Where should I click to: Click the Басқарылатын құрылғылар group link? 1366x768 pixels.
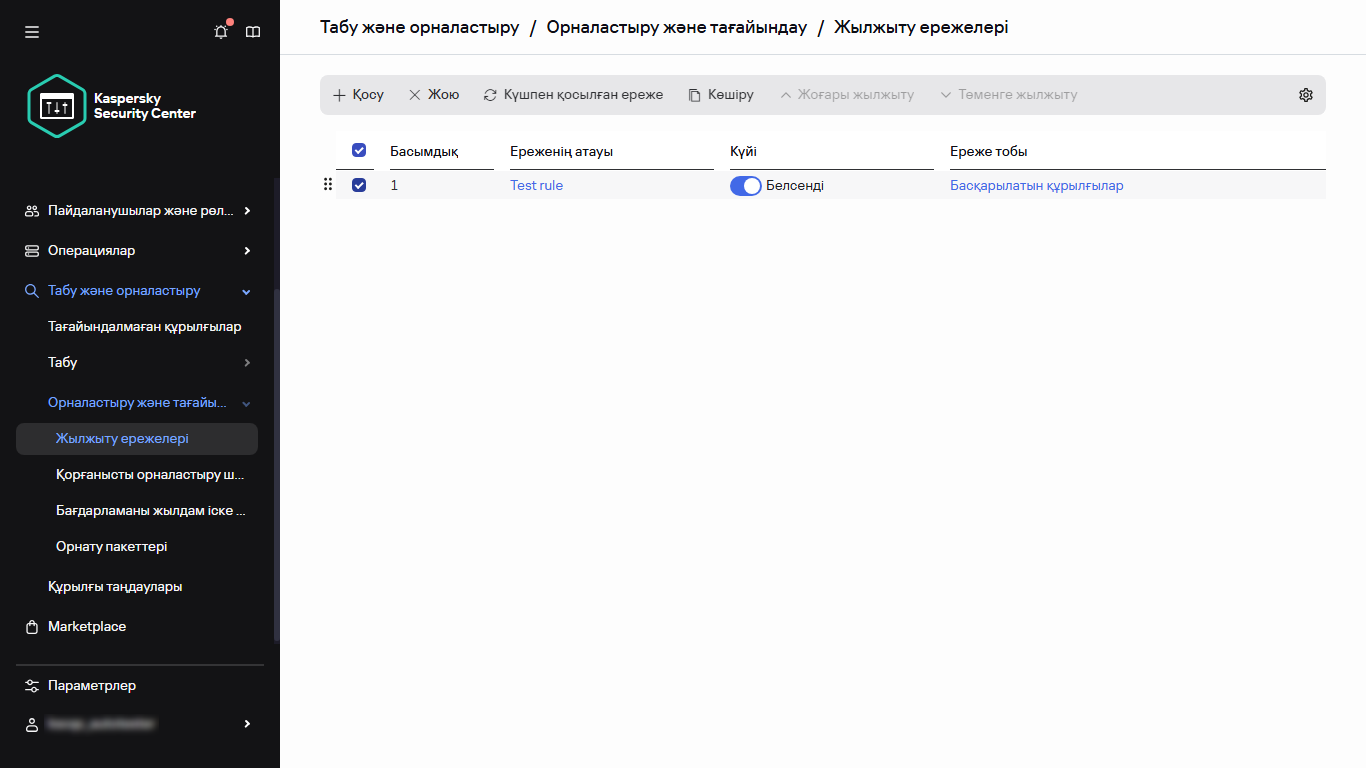[1036, 185]
